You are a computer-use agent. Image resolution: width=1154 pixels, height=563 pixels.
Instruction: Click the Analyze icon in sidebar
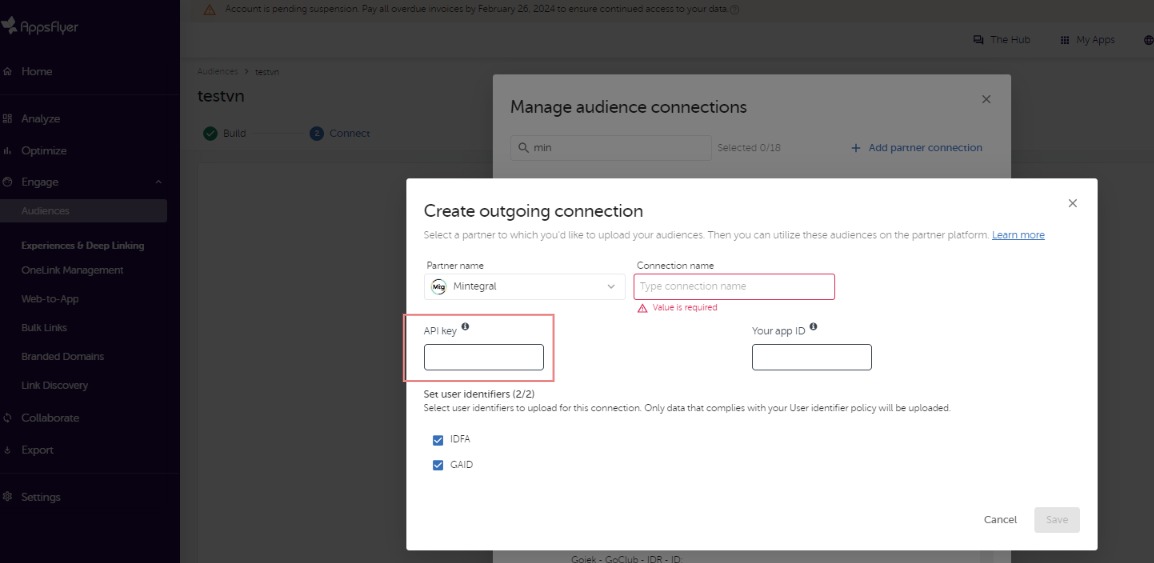[7, 118]
